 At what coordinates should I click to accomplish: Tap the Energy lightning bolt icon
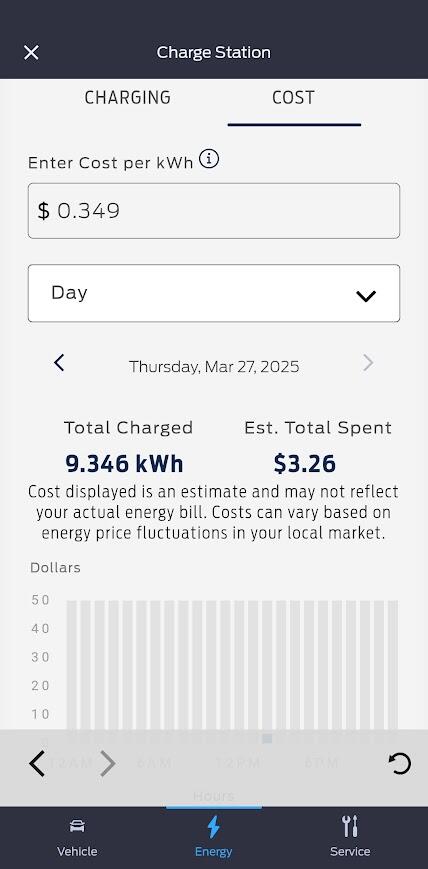point(213,827)
